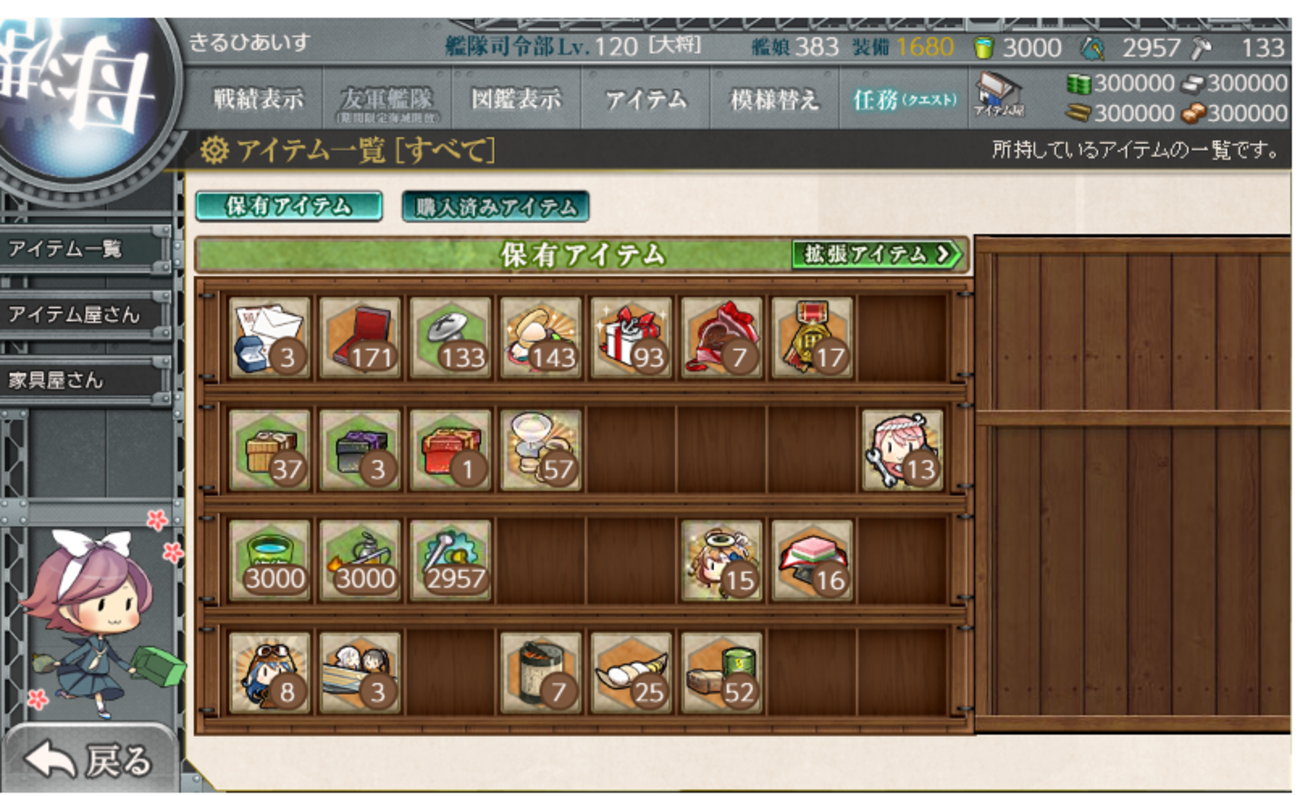Click the hishimochi tricolor item (16)

811,560
